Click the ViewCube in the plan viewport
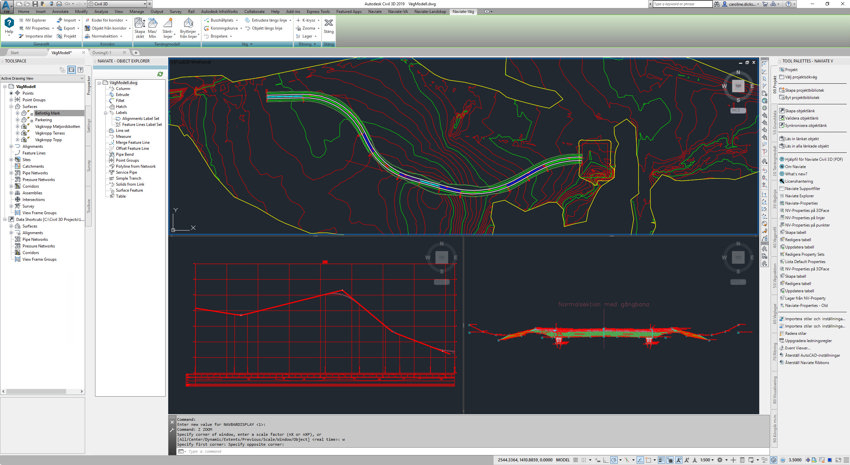Viewport: 850px width, 465px height. (x=738, y=88)
